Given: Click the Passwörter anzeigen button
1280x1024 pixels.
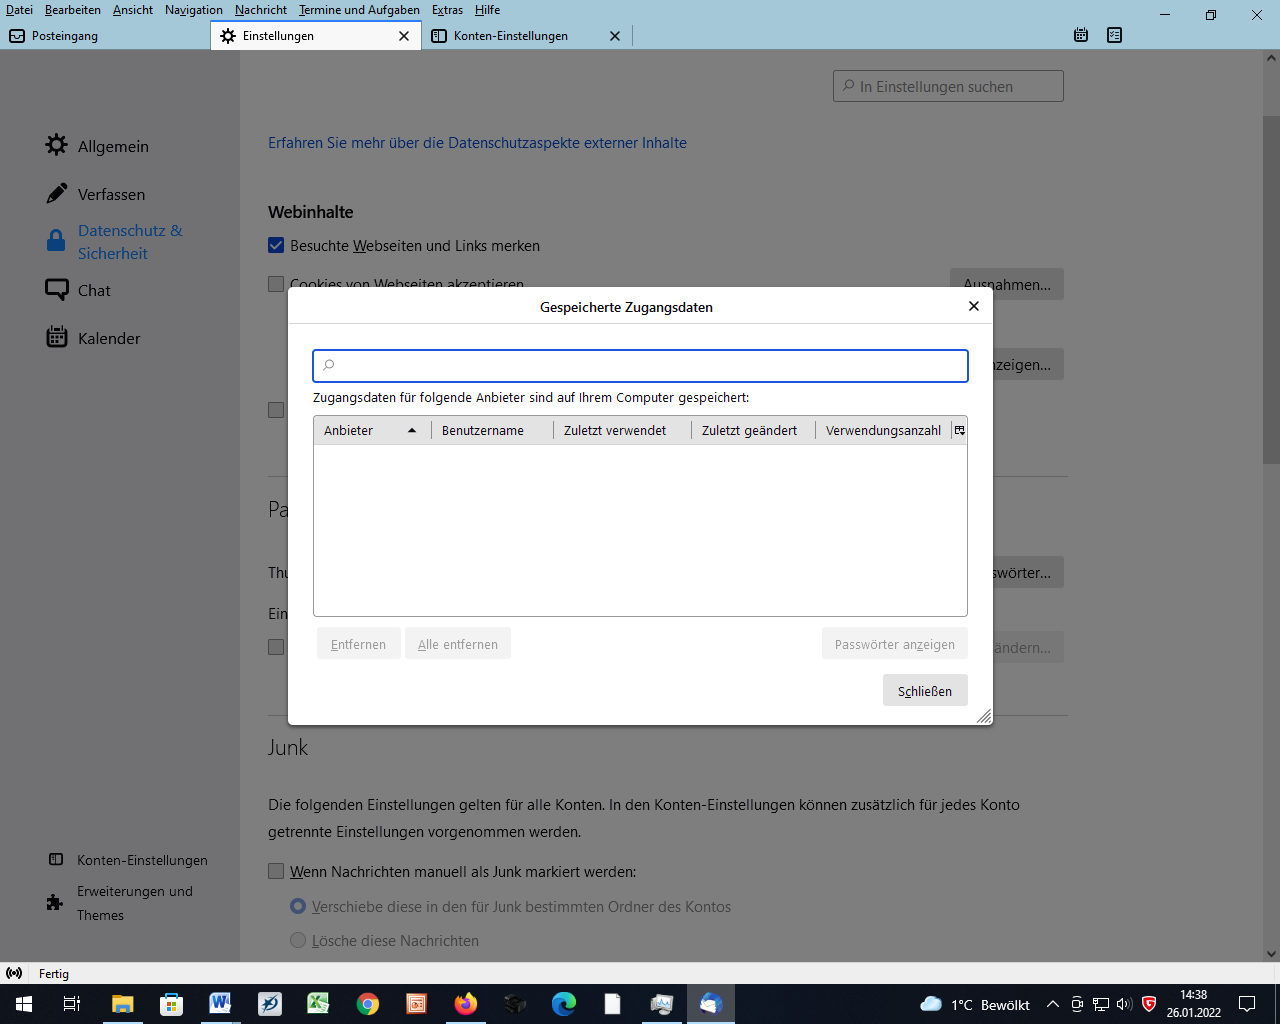Looking at the screenshot, I should pyautogui.click(x=895, y=644).
